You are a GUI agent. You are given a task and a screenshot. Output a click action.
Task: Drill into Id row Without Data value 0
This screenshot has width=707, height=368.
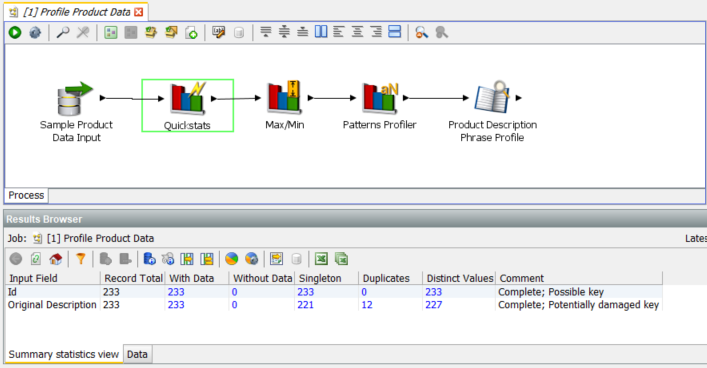pos(234,292)
